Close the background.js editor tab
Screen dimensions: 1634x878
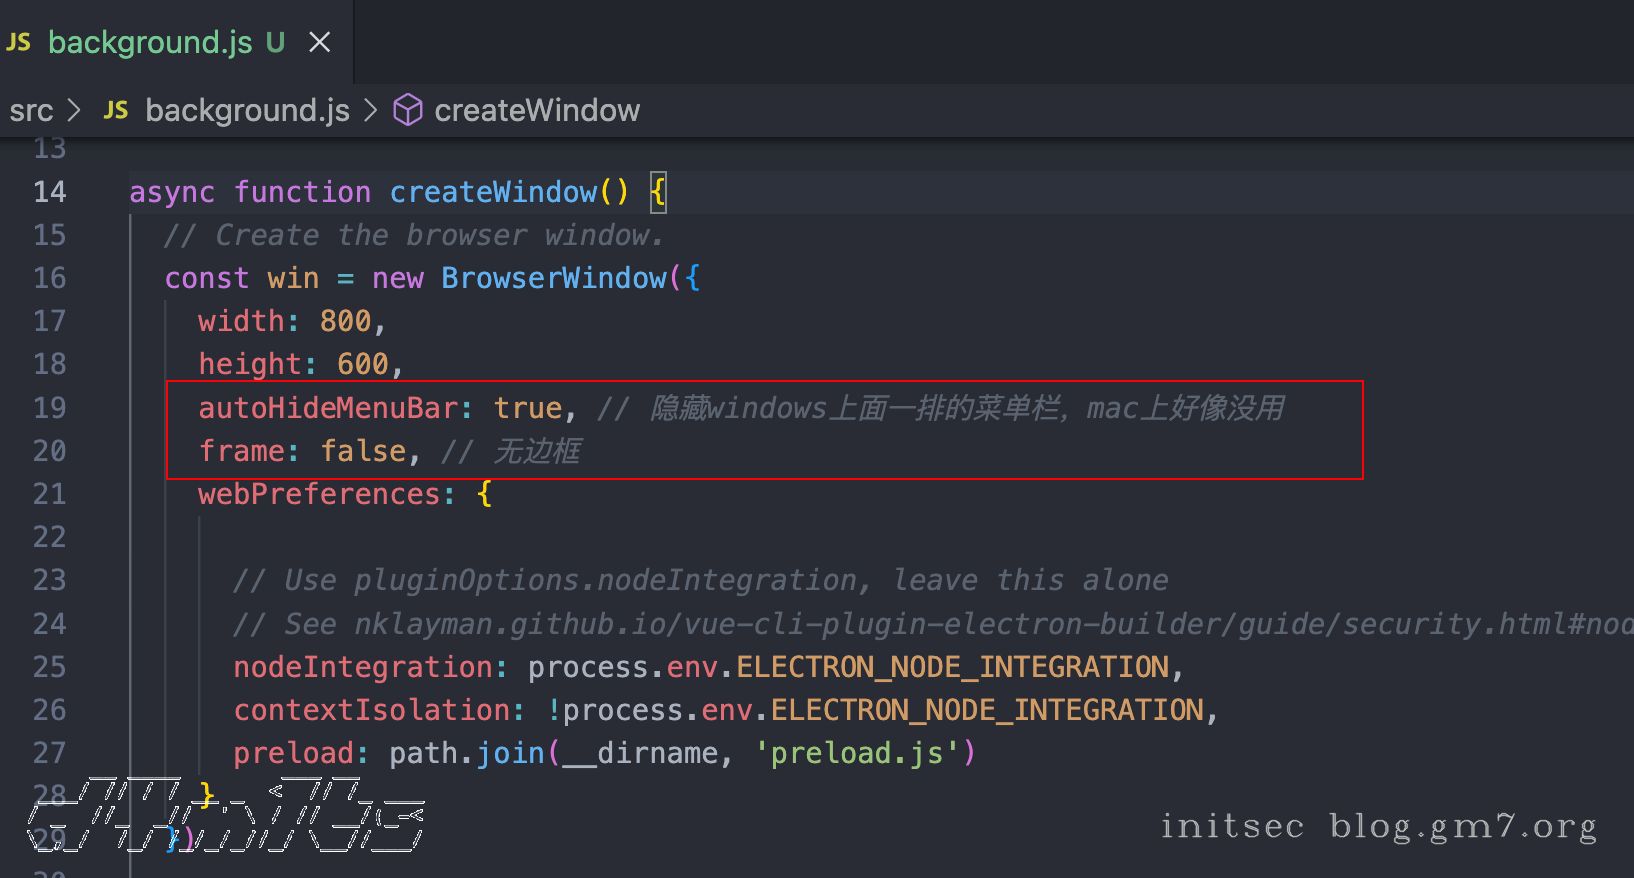pos(319,42)
